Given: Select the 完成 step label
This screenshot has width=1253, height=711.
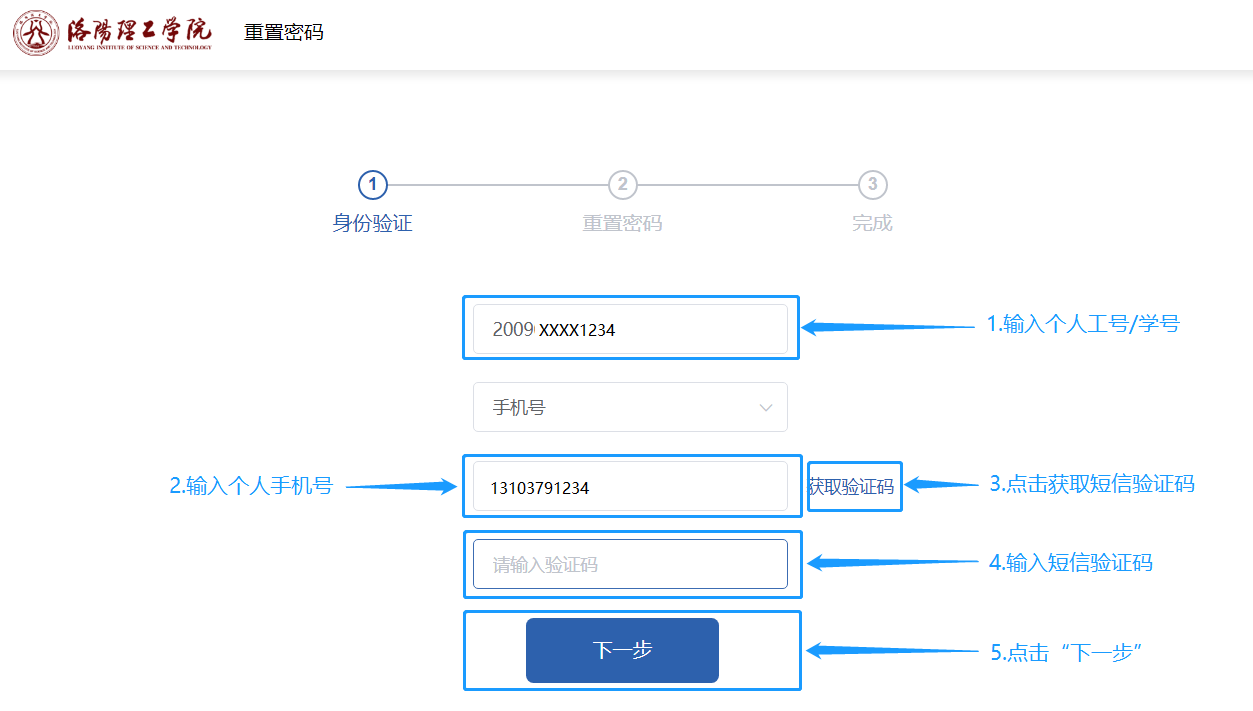Looking at the screenshot, I should (872, 223).
